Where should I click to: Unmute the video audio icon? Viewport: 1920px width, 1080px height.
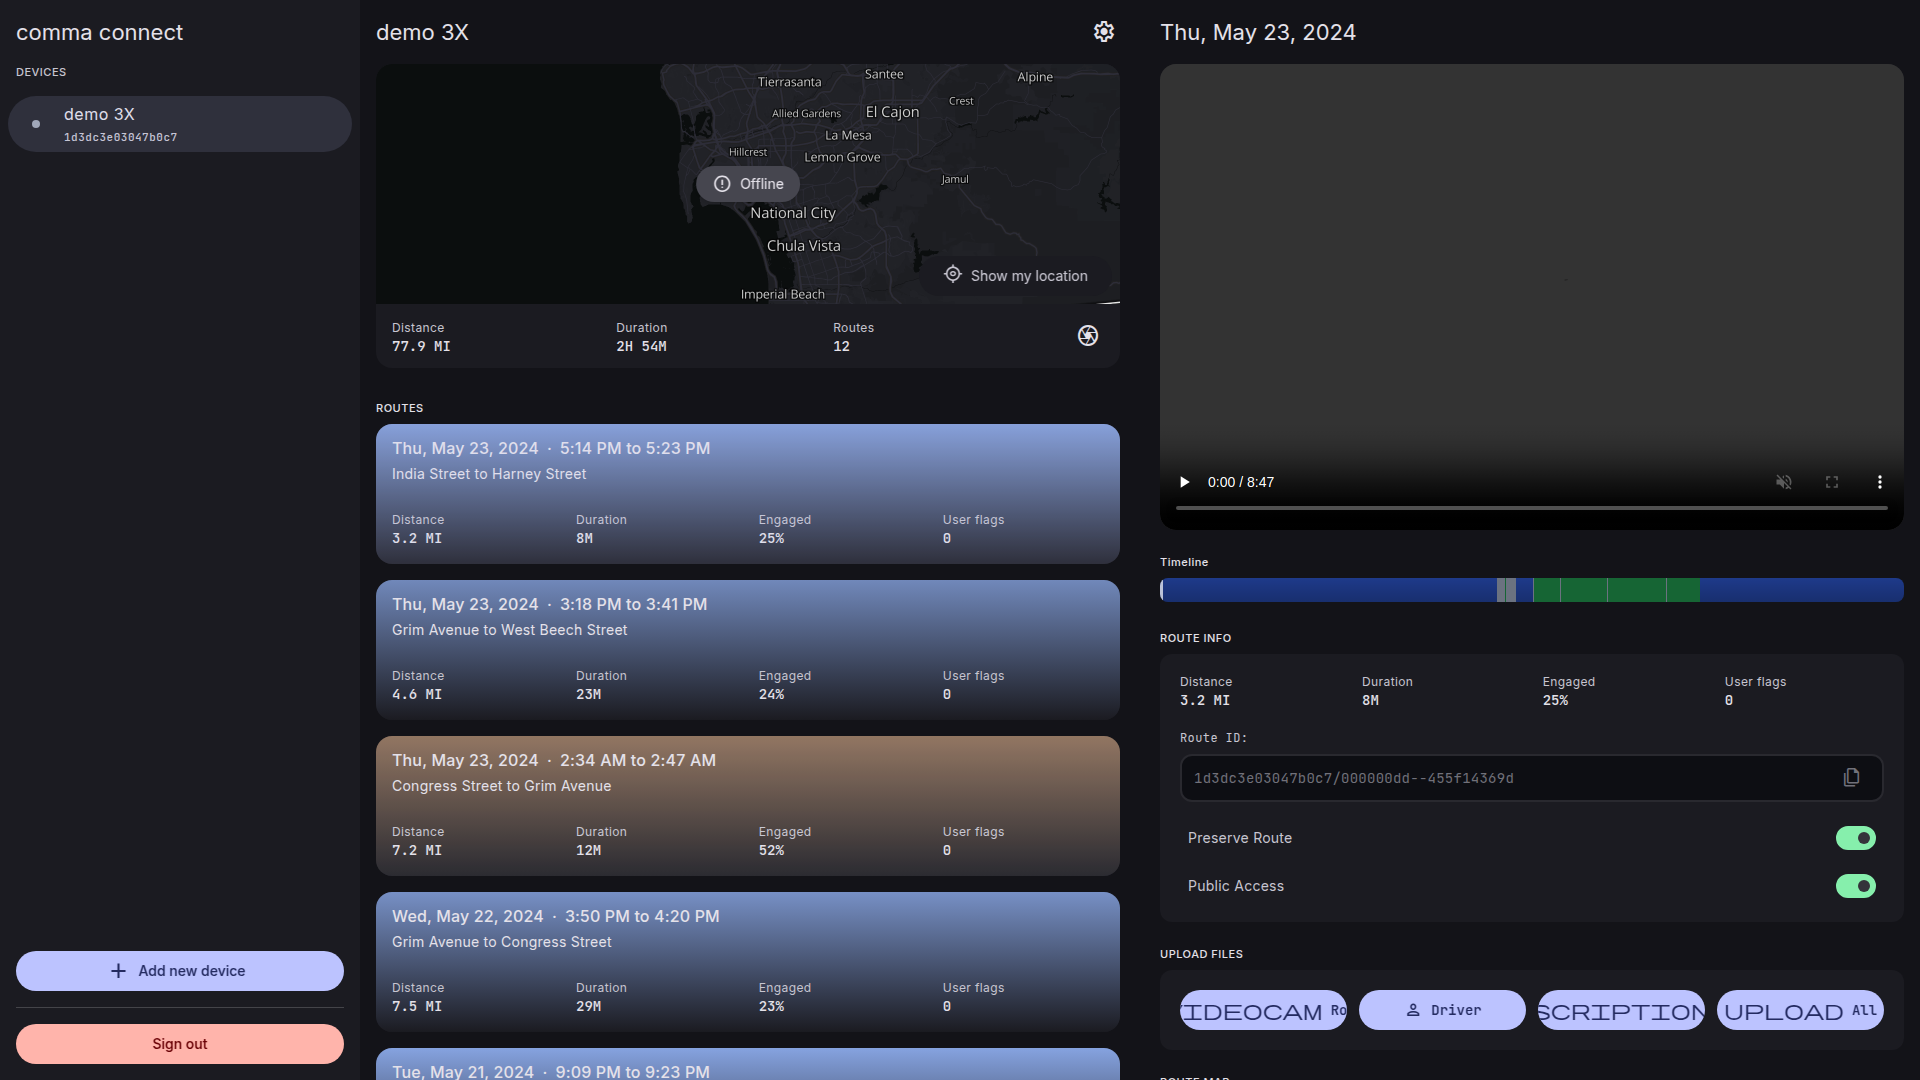(1783, 482)
